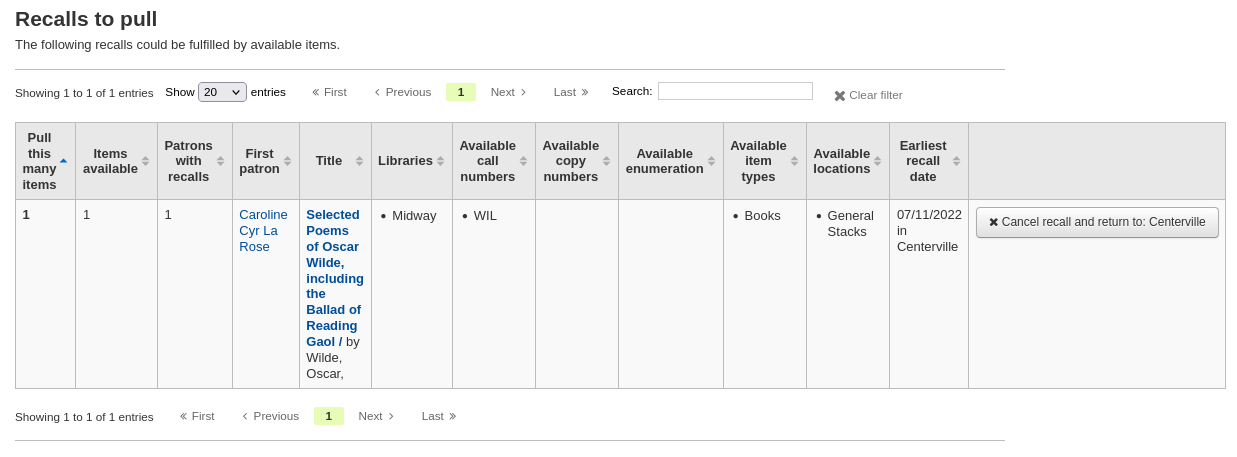
Task: Click sort arrows on First patron column
Action: click(x=287, y=161)
